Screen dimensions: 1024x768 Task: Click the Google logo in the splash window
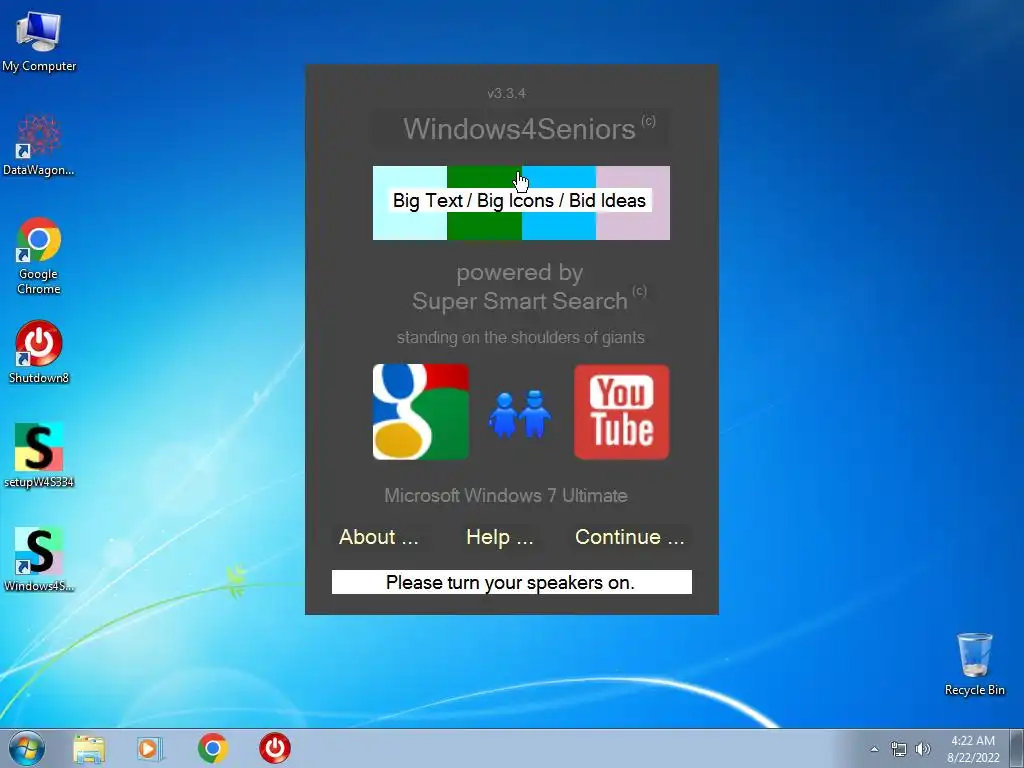pyautogui.click(x=421, y=411)
